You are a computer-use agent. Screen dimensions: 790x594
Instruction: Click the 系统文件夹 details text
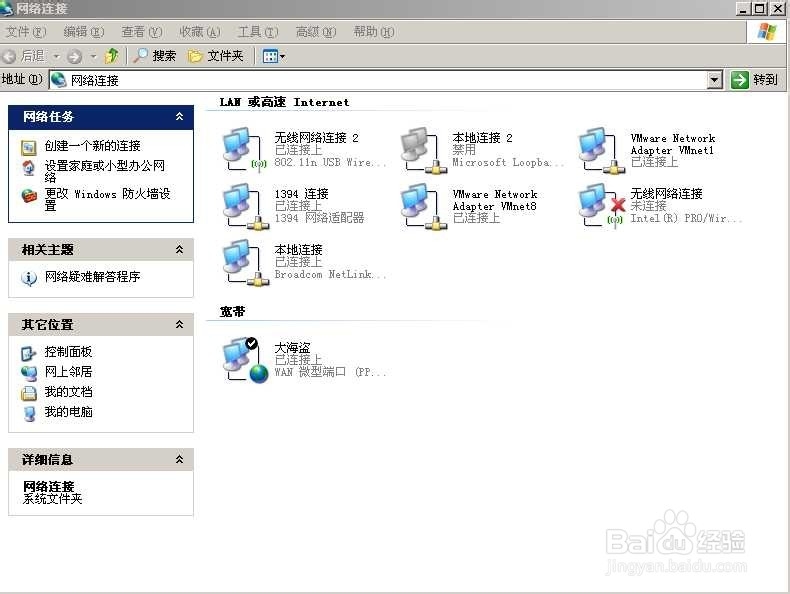pyautogui.click(x=52, y=499)
